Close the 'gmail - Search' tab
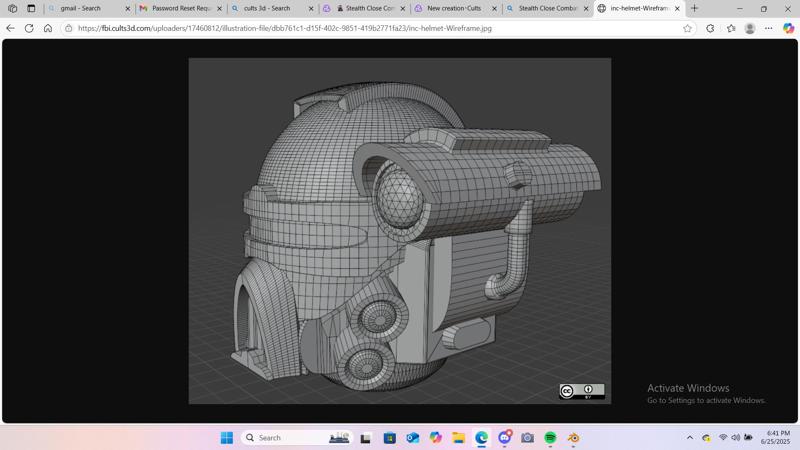This screenshot has width=800, height=450. tap(128, 8)
